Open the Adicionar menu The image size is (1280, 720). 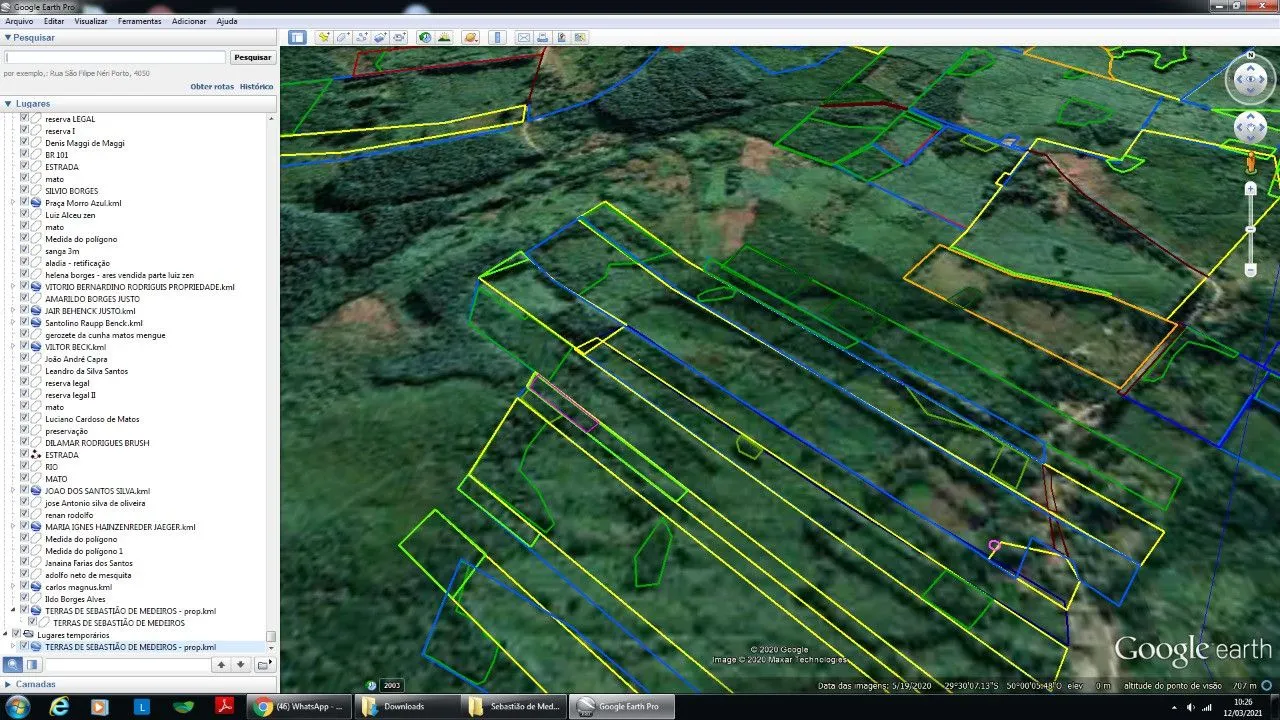(x=189, y=21)
